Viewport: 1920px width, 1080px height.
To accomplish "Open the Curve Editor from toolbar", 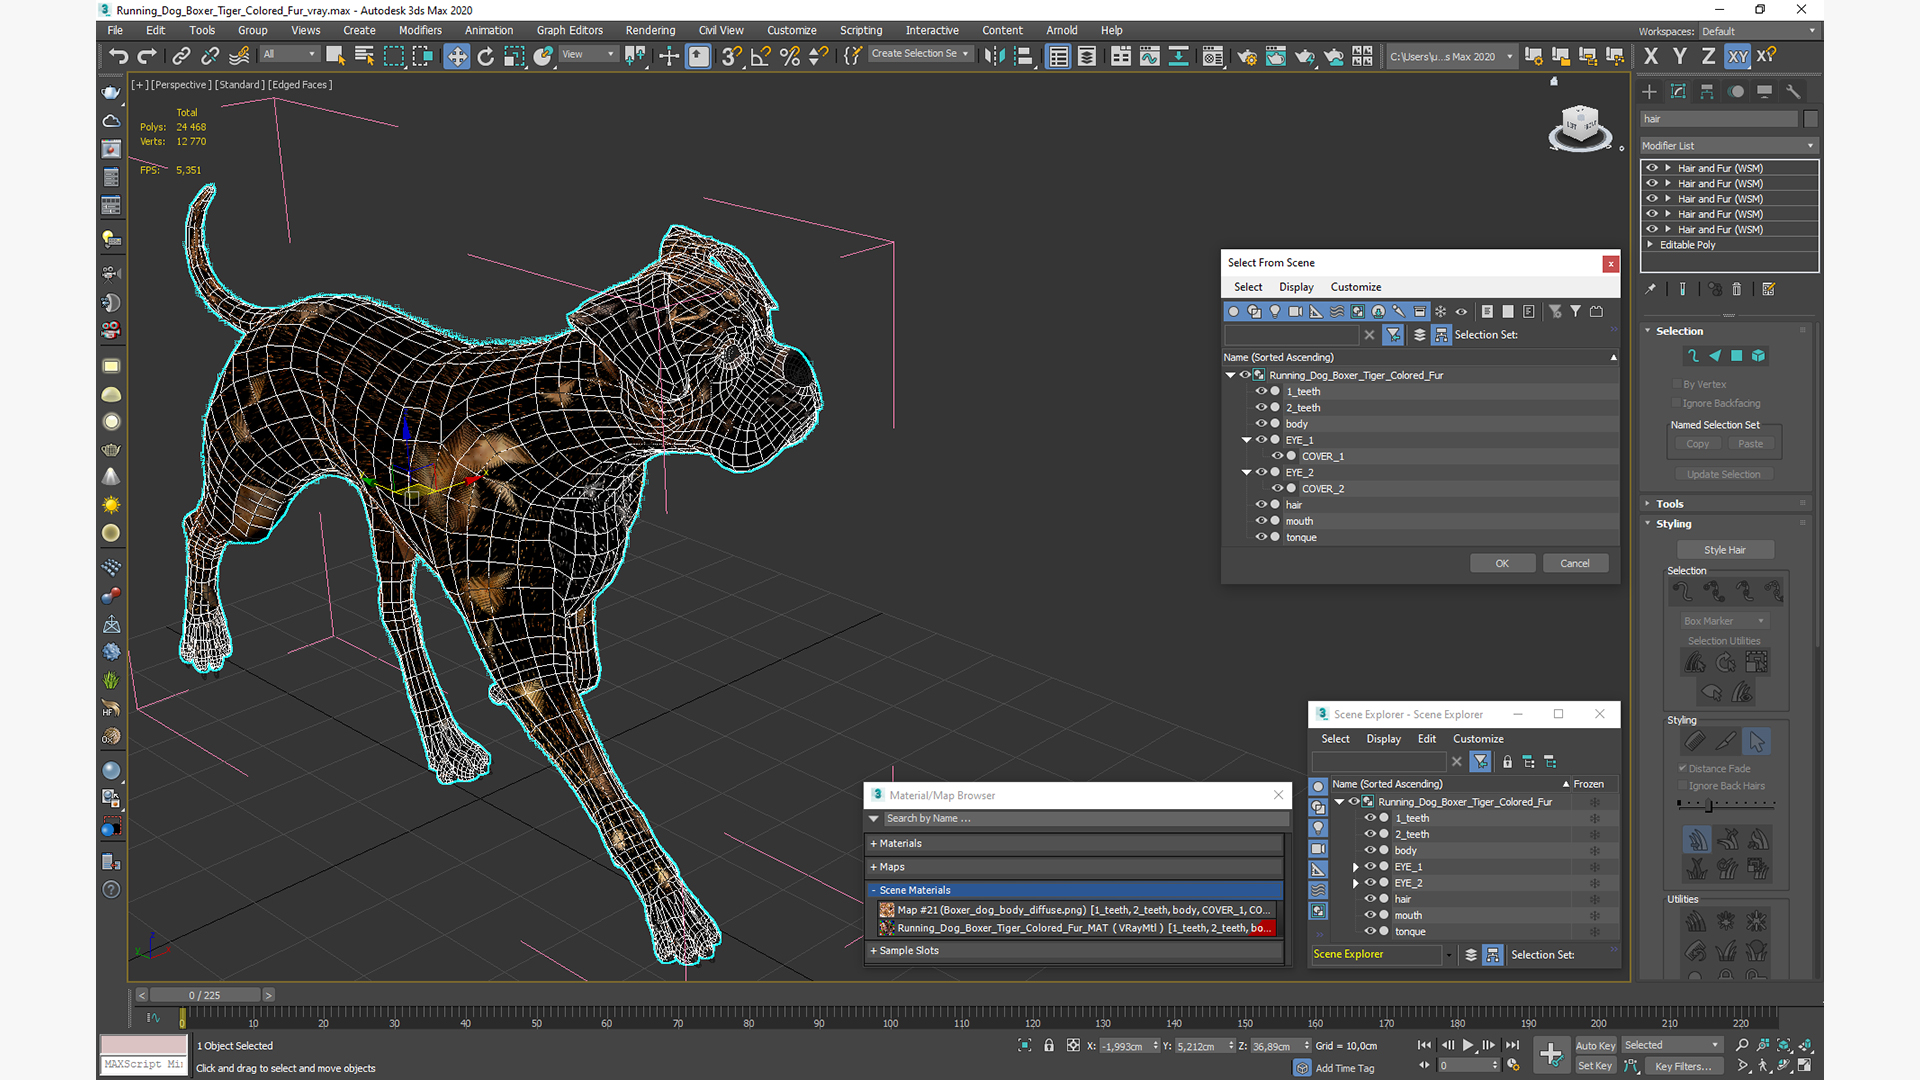I will (1150, 56).
